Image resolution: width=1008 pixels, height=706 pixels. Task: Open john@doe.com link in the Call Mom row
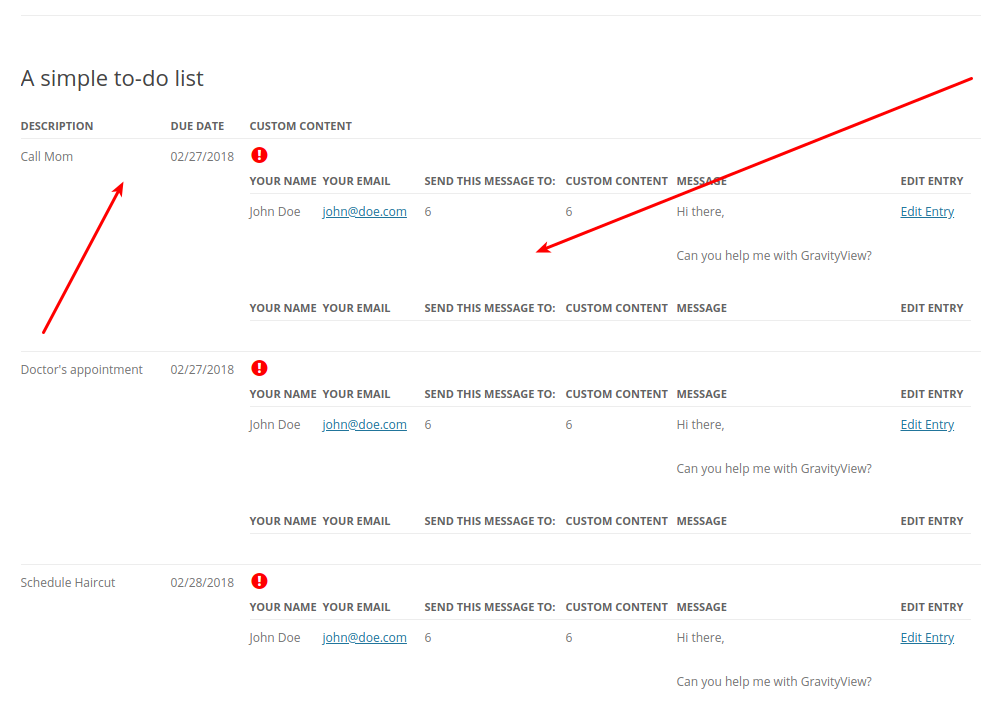point(364,211)
